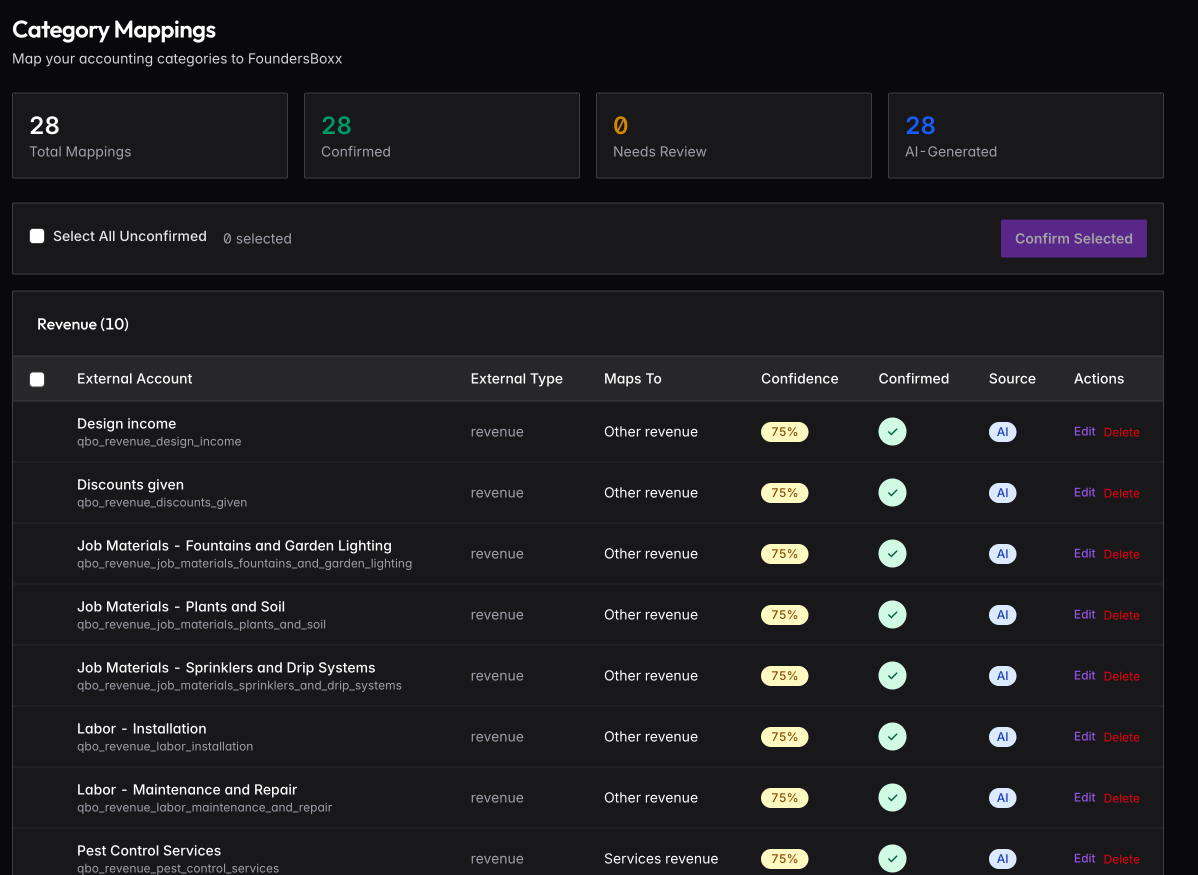The height and width of the screenshot is (875, 1198).
Task: Click the Confidence column header
Action: pos(799,379)
